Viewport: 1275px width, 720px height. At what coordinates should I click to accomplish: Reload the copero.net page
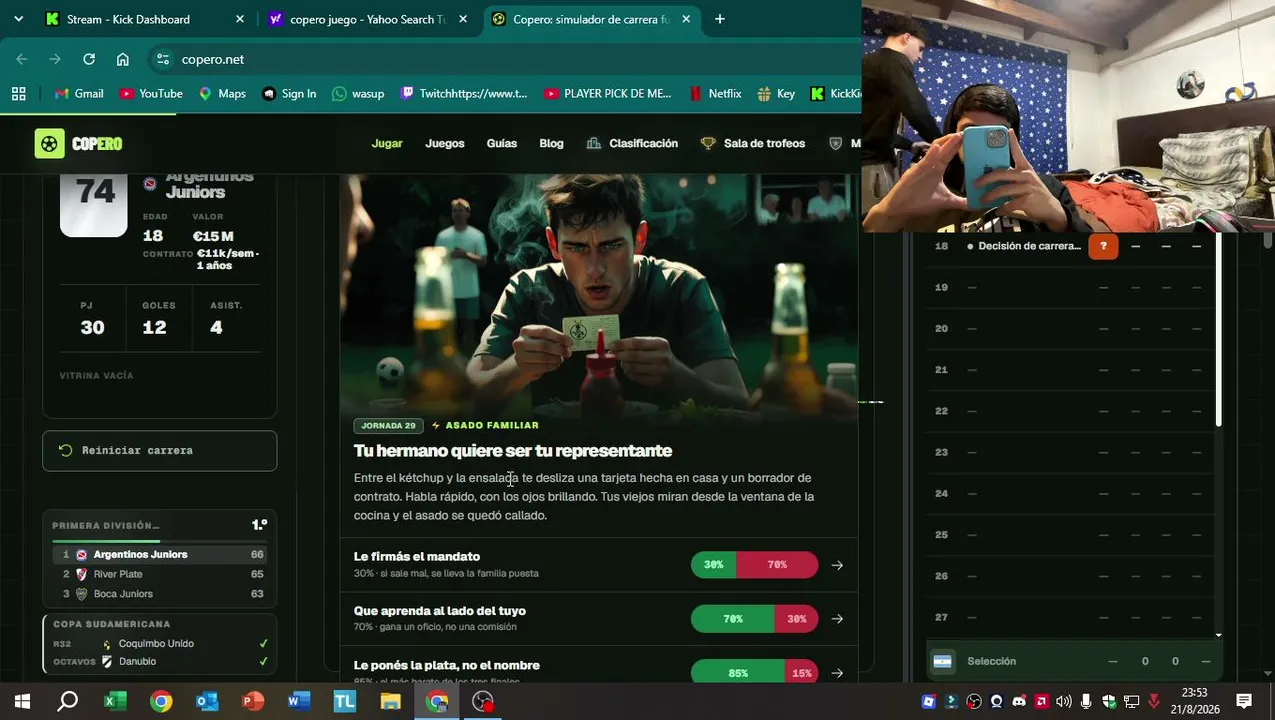(x=89, y=59)
